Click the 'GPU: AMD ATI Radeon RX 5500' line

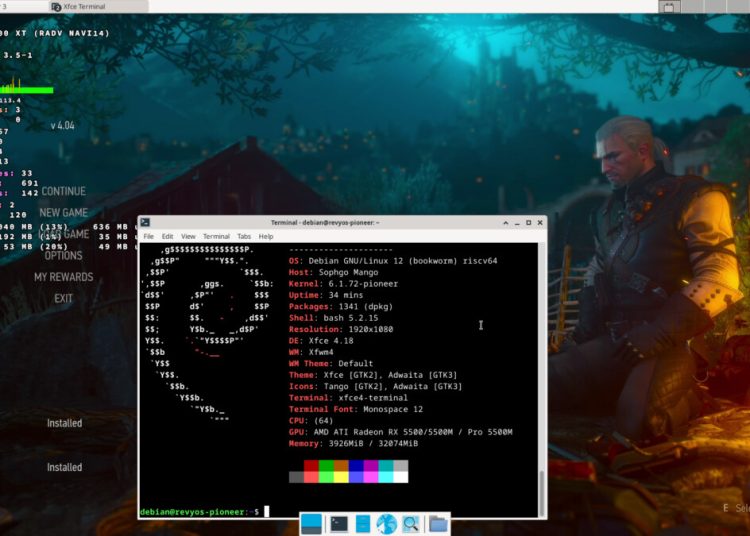point(401,432)
